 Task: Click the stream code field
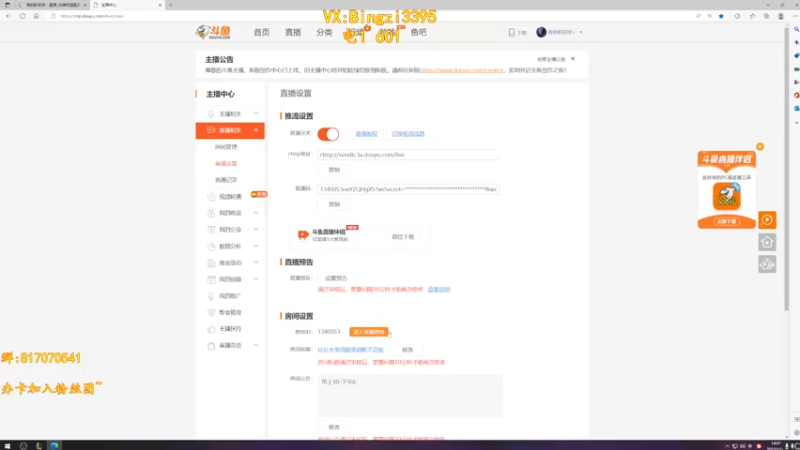click(408, 189)
